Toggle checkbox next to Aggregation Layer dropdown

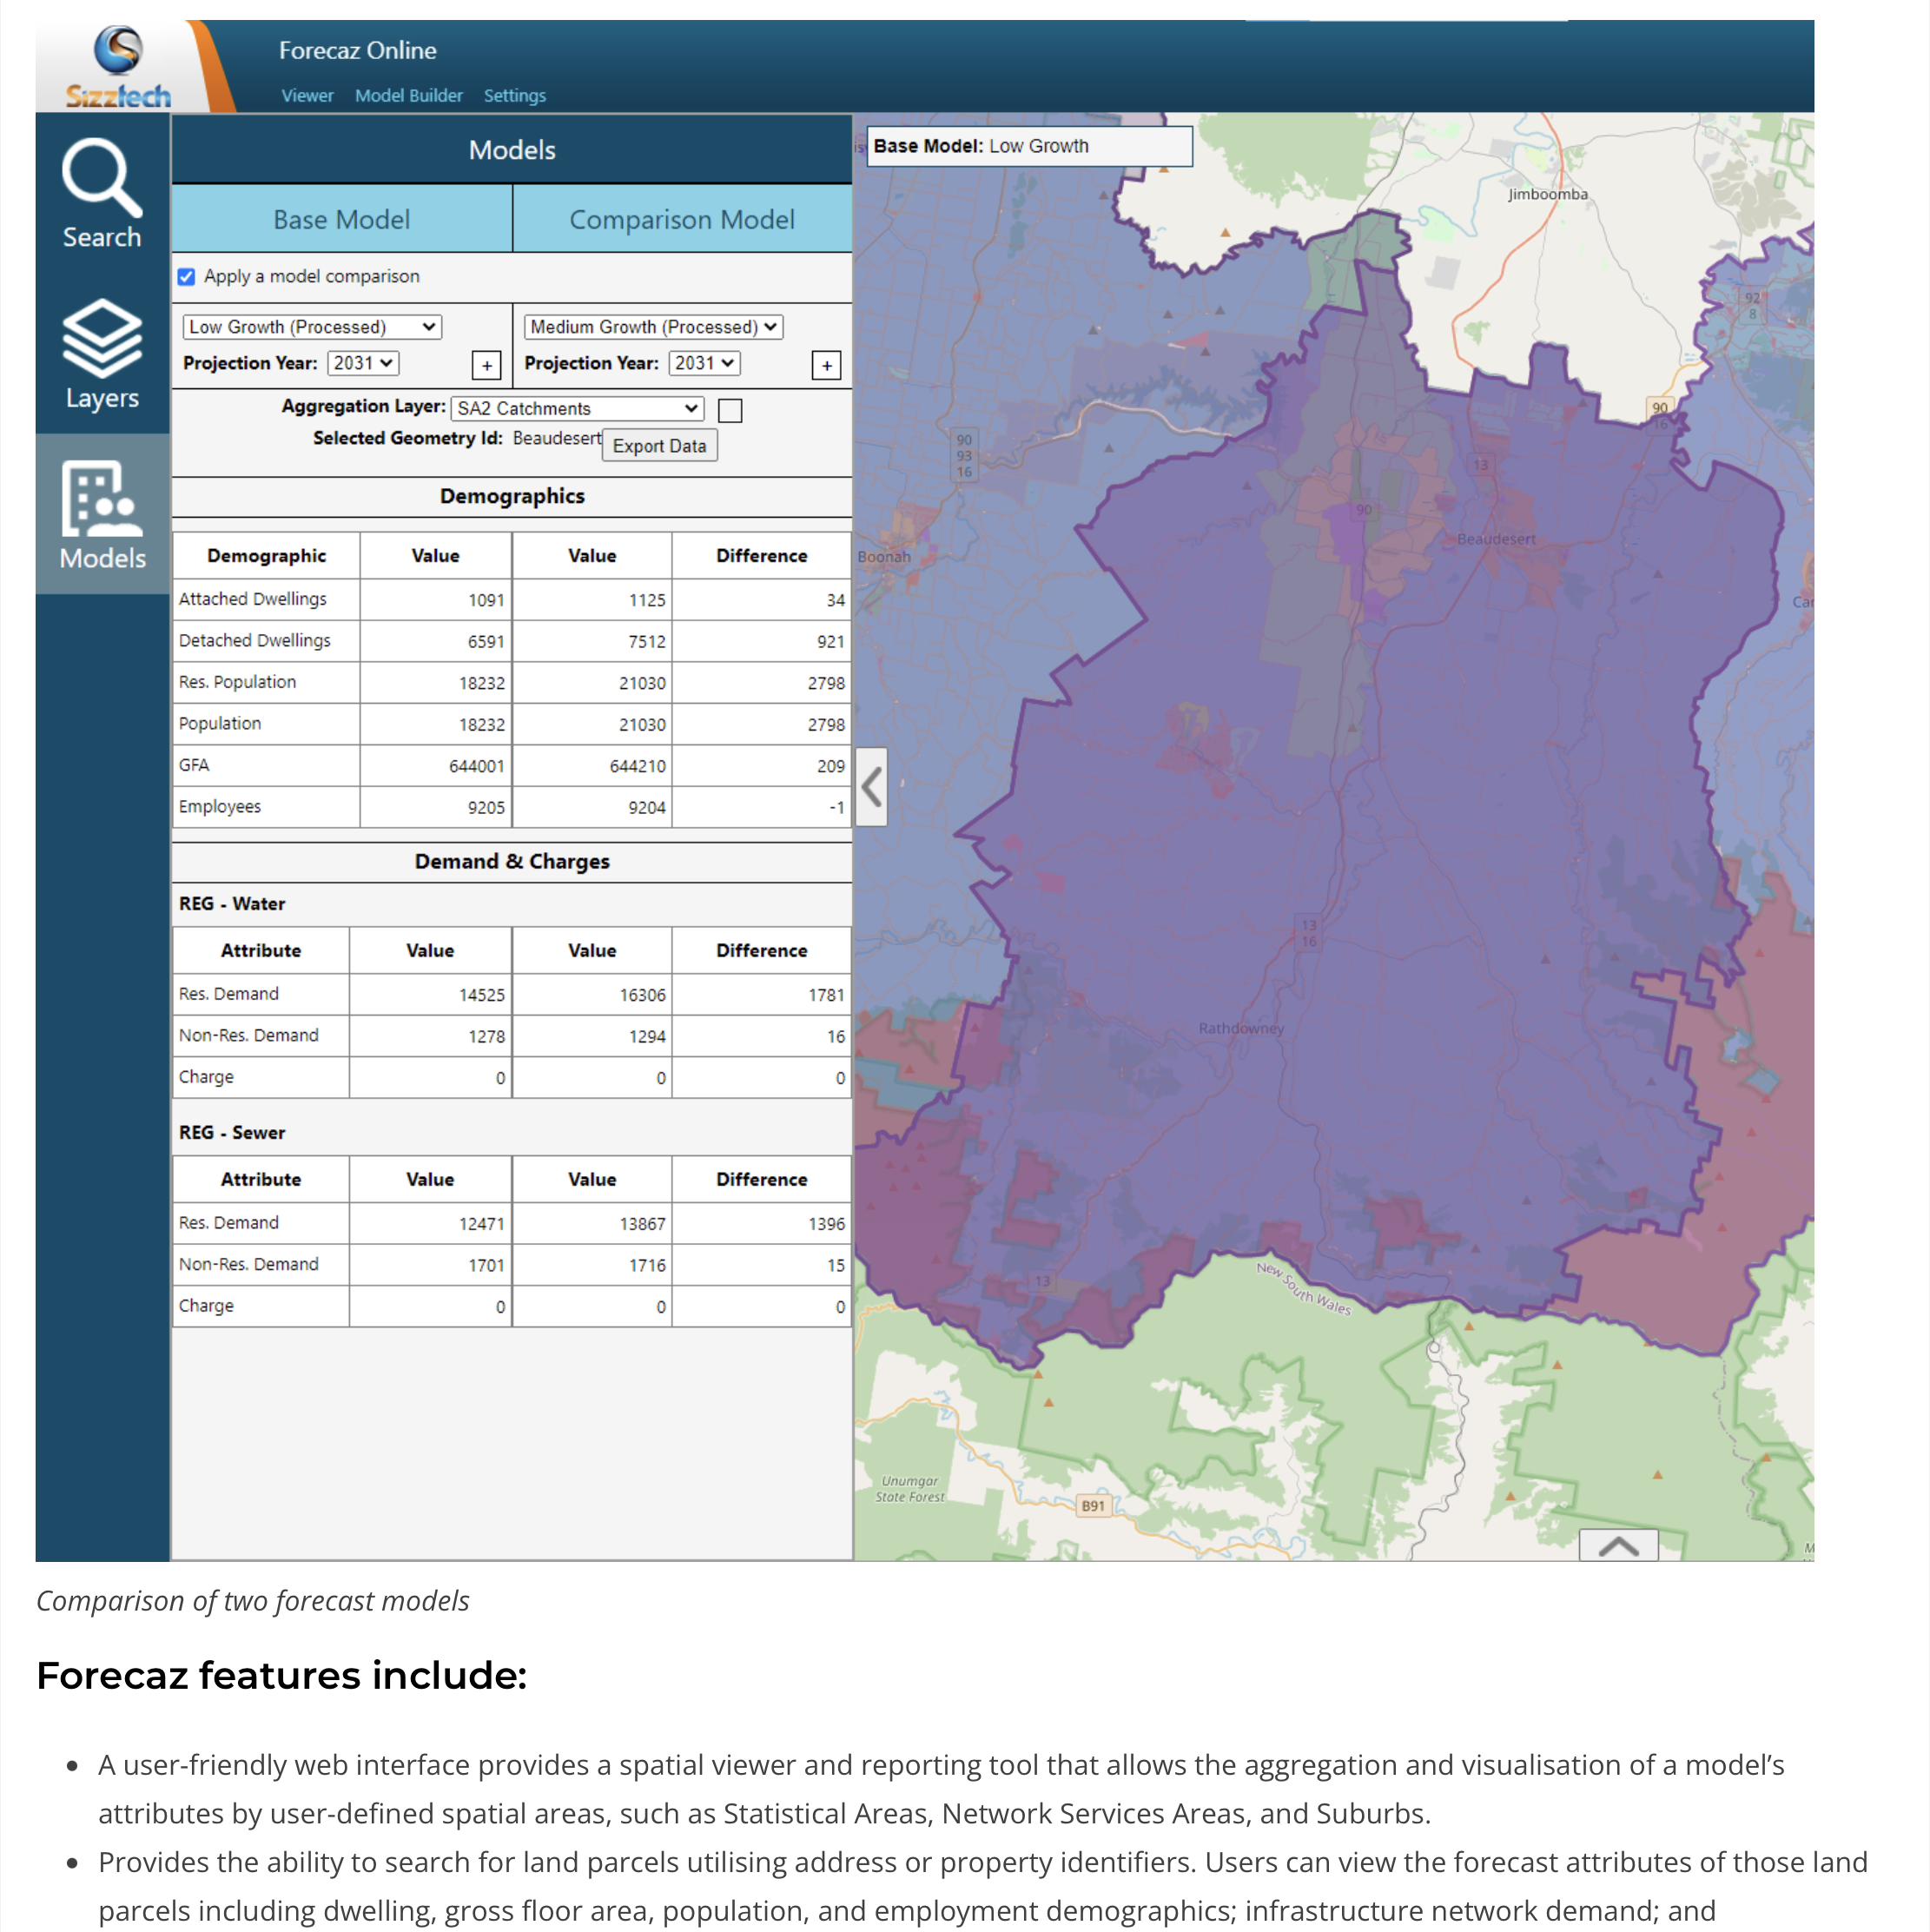pos(730,410)
